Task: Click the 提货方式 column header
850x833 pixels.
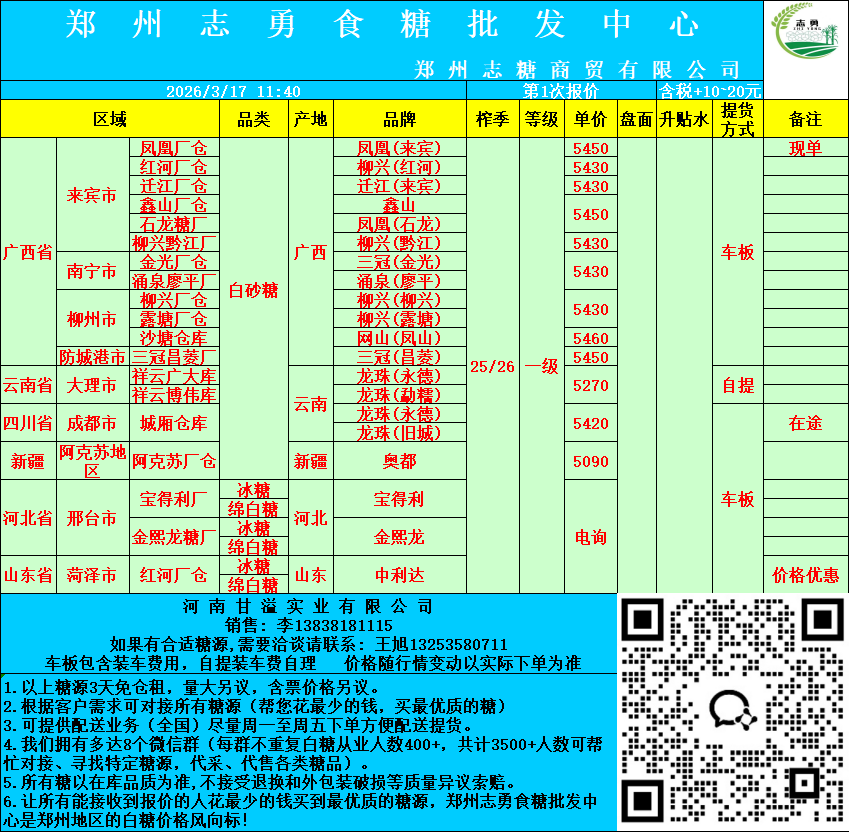Action: coord(737,119)
